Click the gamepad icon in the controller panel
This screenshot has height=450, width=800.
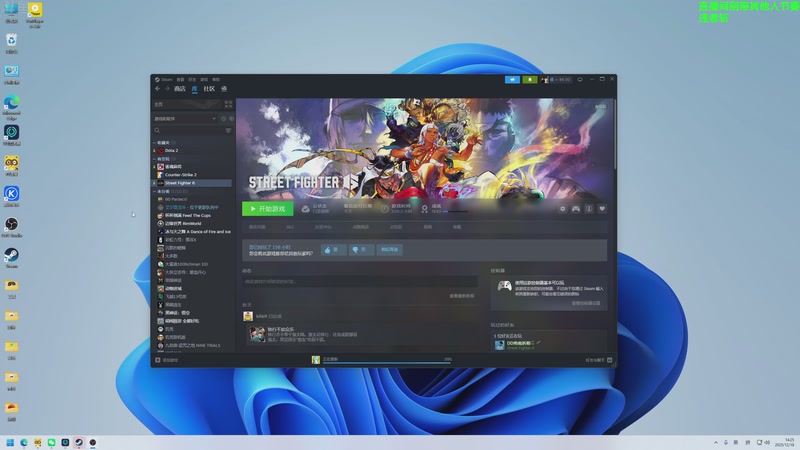(x=505, y=286)
